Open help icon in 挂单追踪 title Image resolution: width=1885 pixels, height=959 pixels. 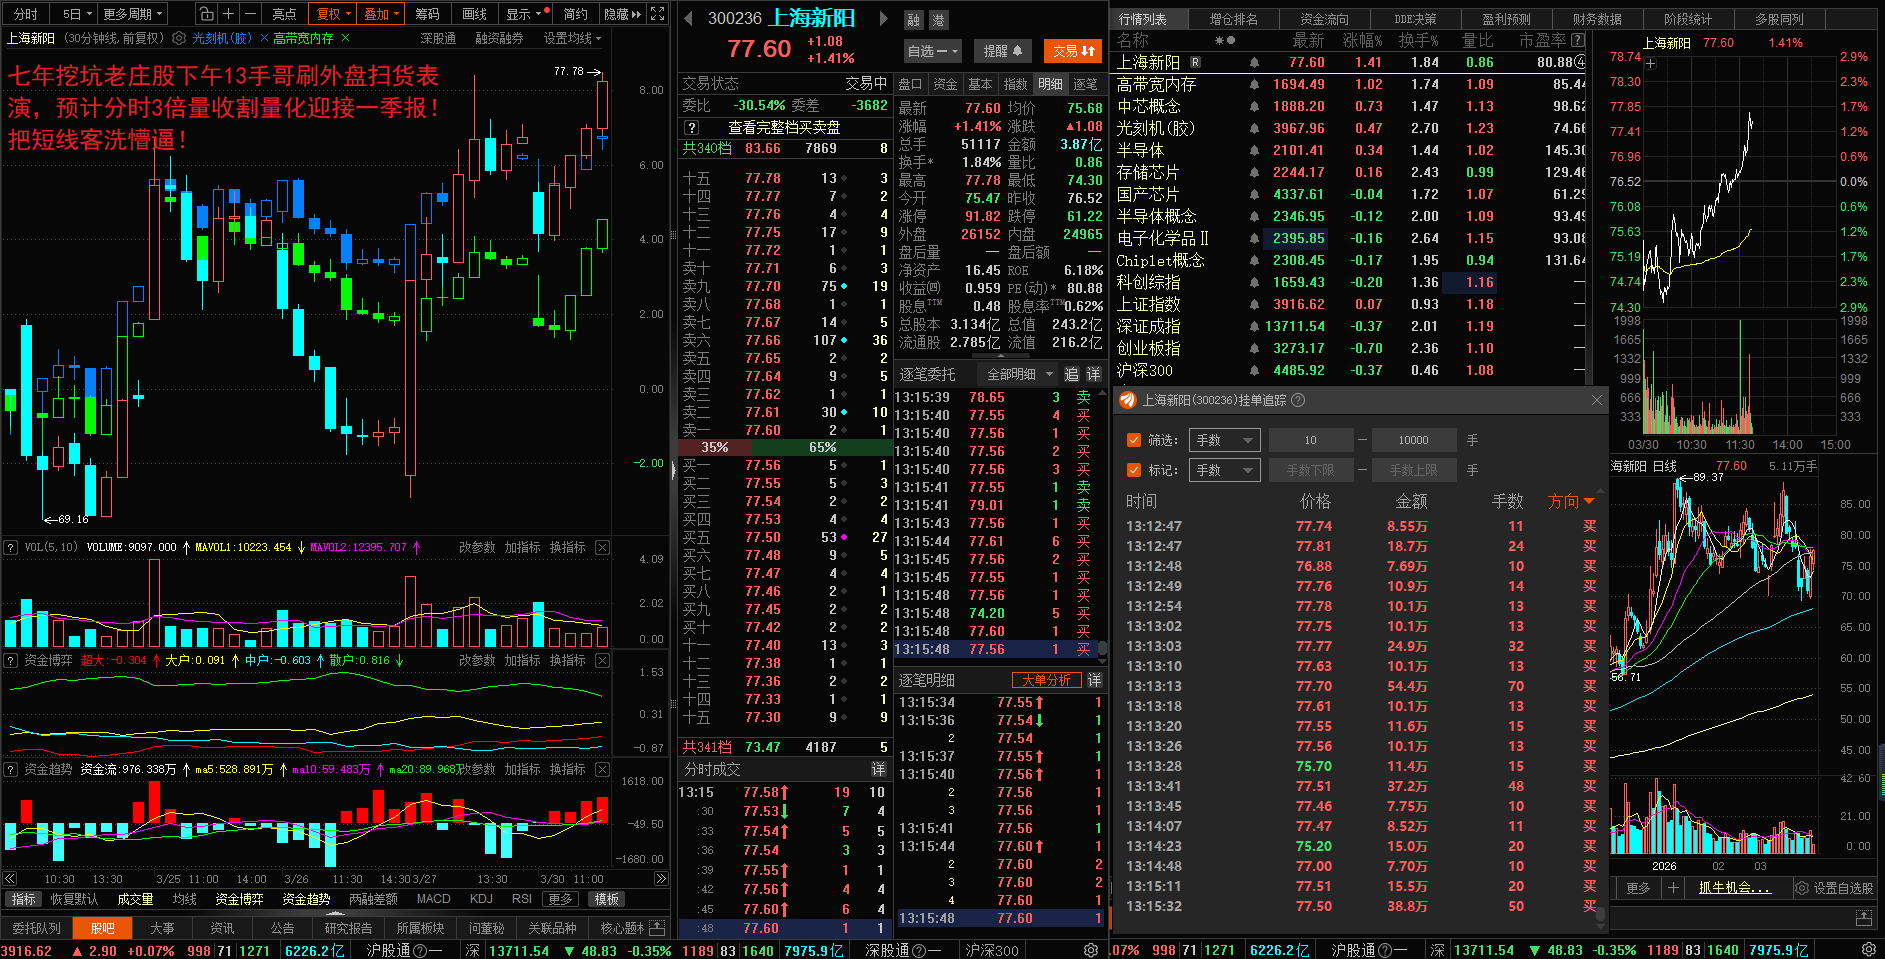(x=1298, y=400)
